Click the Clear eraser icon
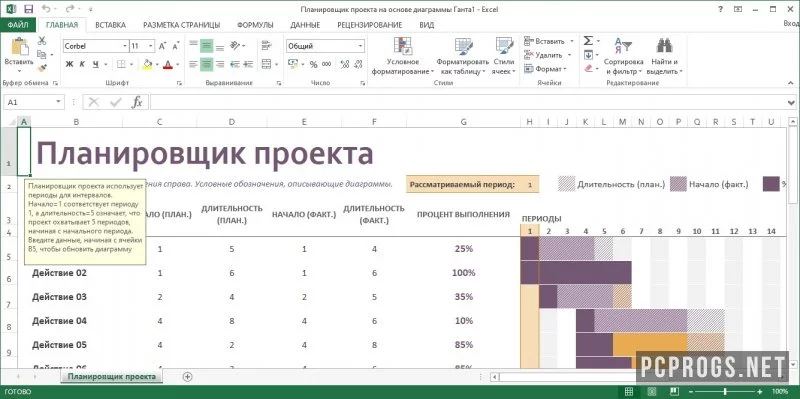Viewport: 800px width, 399px height. [588, 68]
